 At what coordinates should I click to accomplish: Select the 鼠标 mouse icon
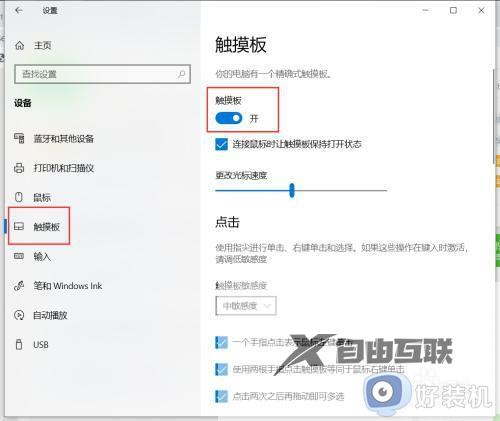pyautogui.click(x=19, y=197)
